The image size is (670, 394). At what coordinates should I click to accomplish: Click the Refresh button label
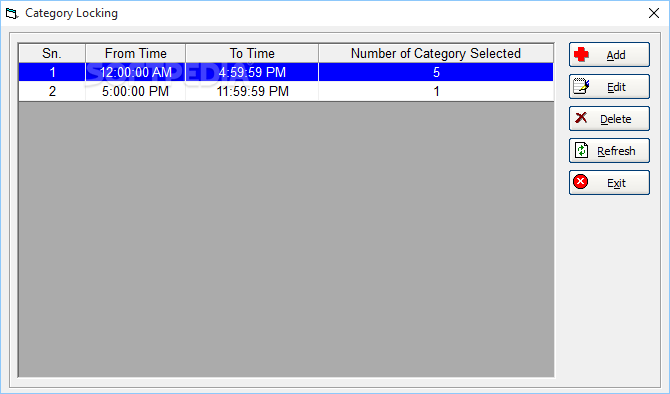pyautogui.click(x=616, y=151)
